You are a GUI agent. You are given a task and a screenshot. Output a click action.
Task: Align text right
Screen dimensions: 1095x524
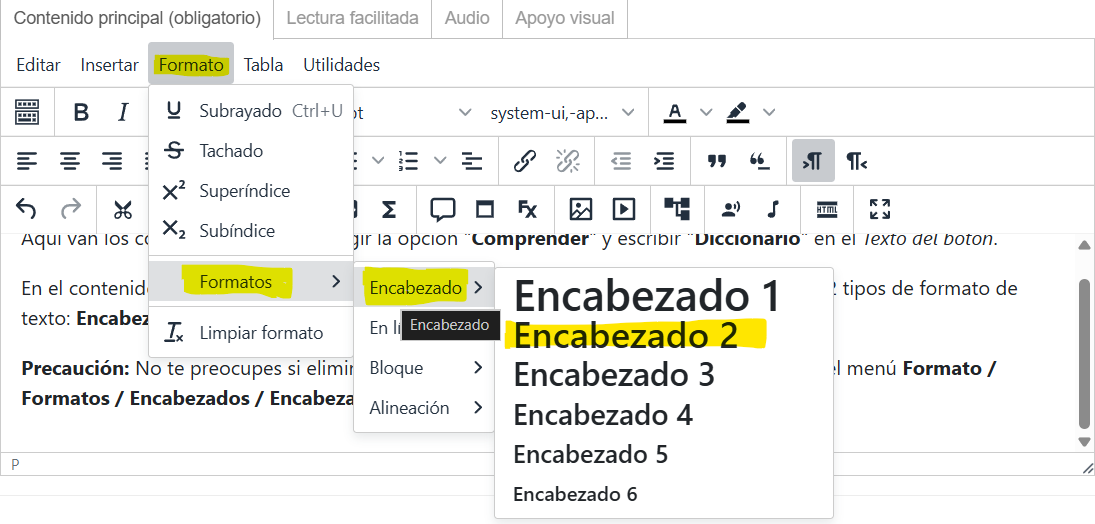(x=112, y=161)
